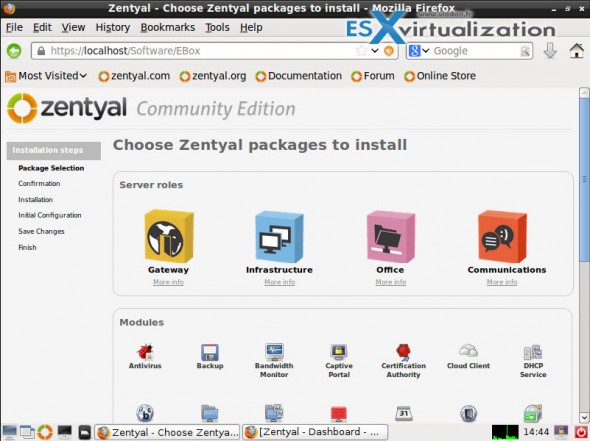Choose the Backup module floppy icon
Image resolution: width=590 pixels, height=441 pixels.
(x=210, y=352)
